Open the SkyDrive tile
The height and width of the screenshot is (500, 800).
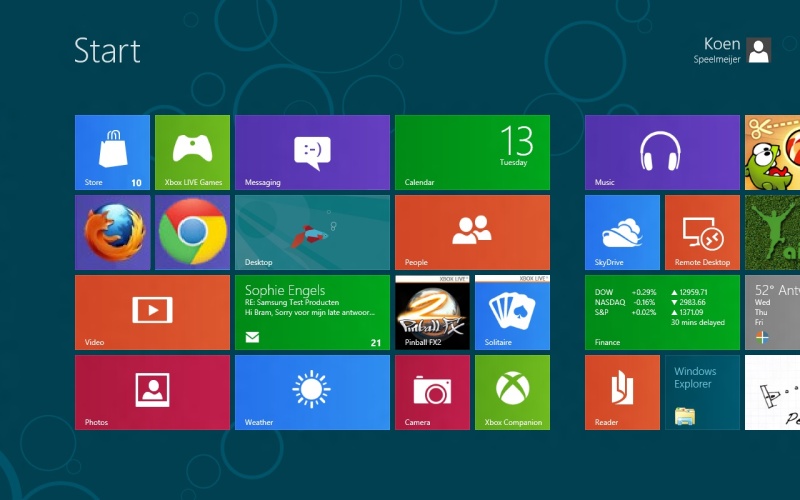pos(622,232)
